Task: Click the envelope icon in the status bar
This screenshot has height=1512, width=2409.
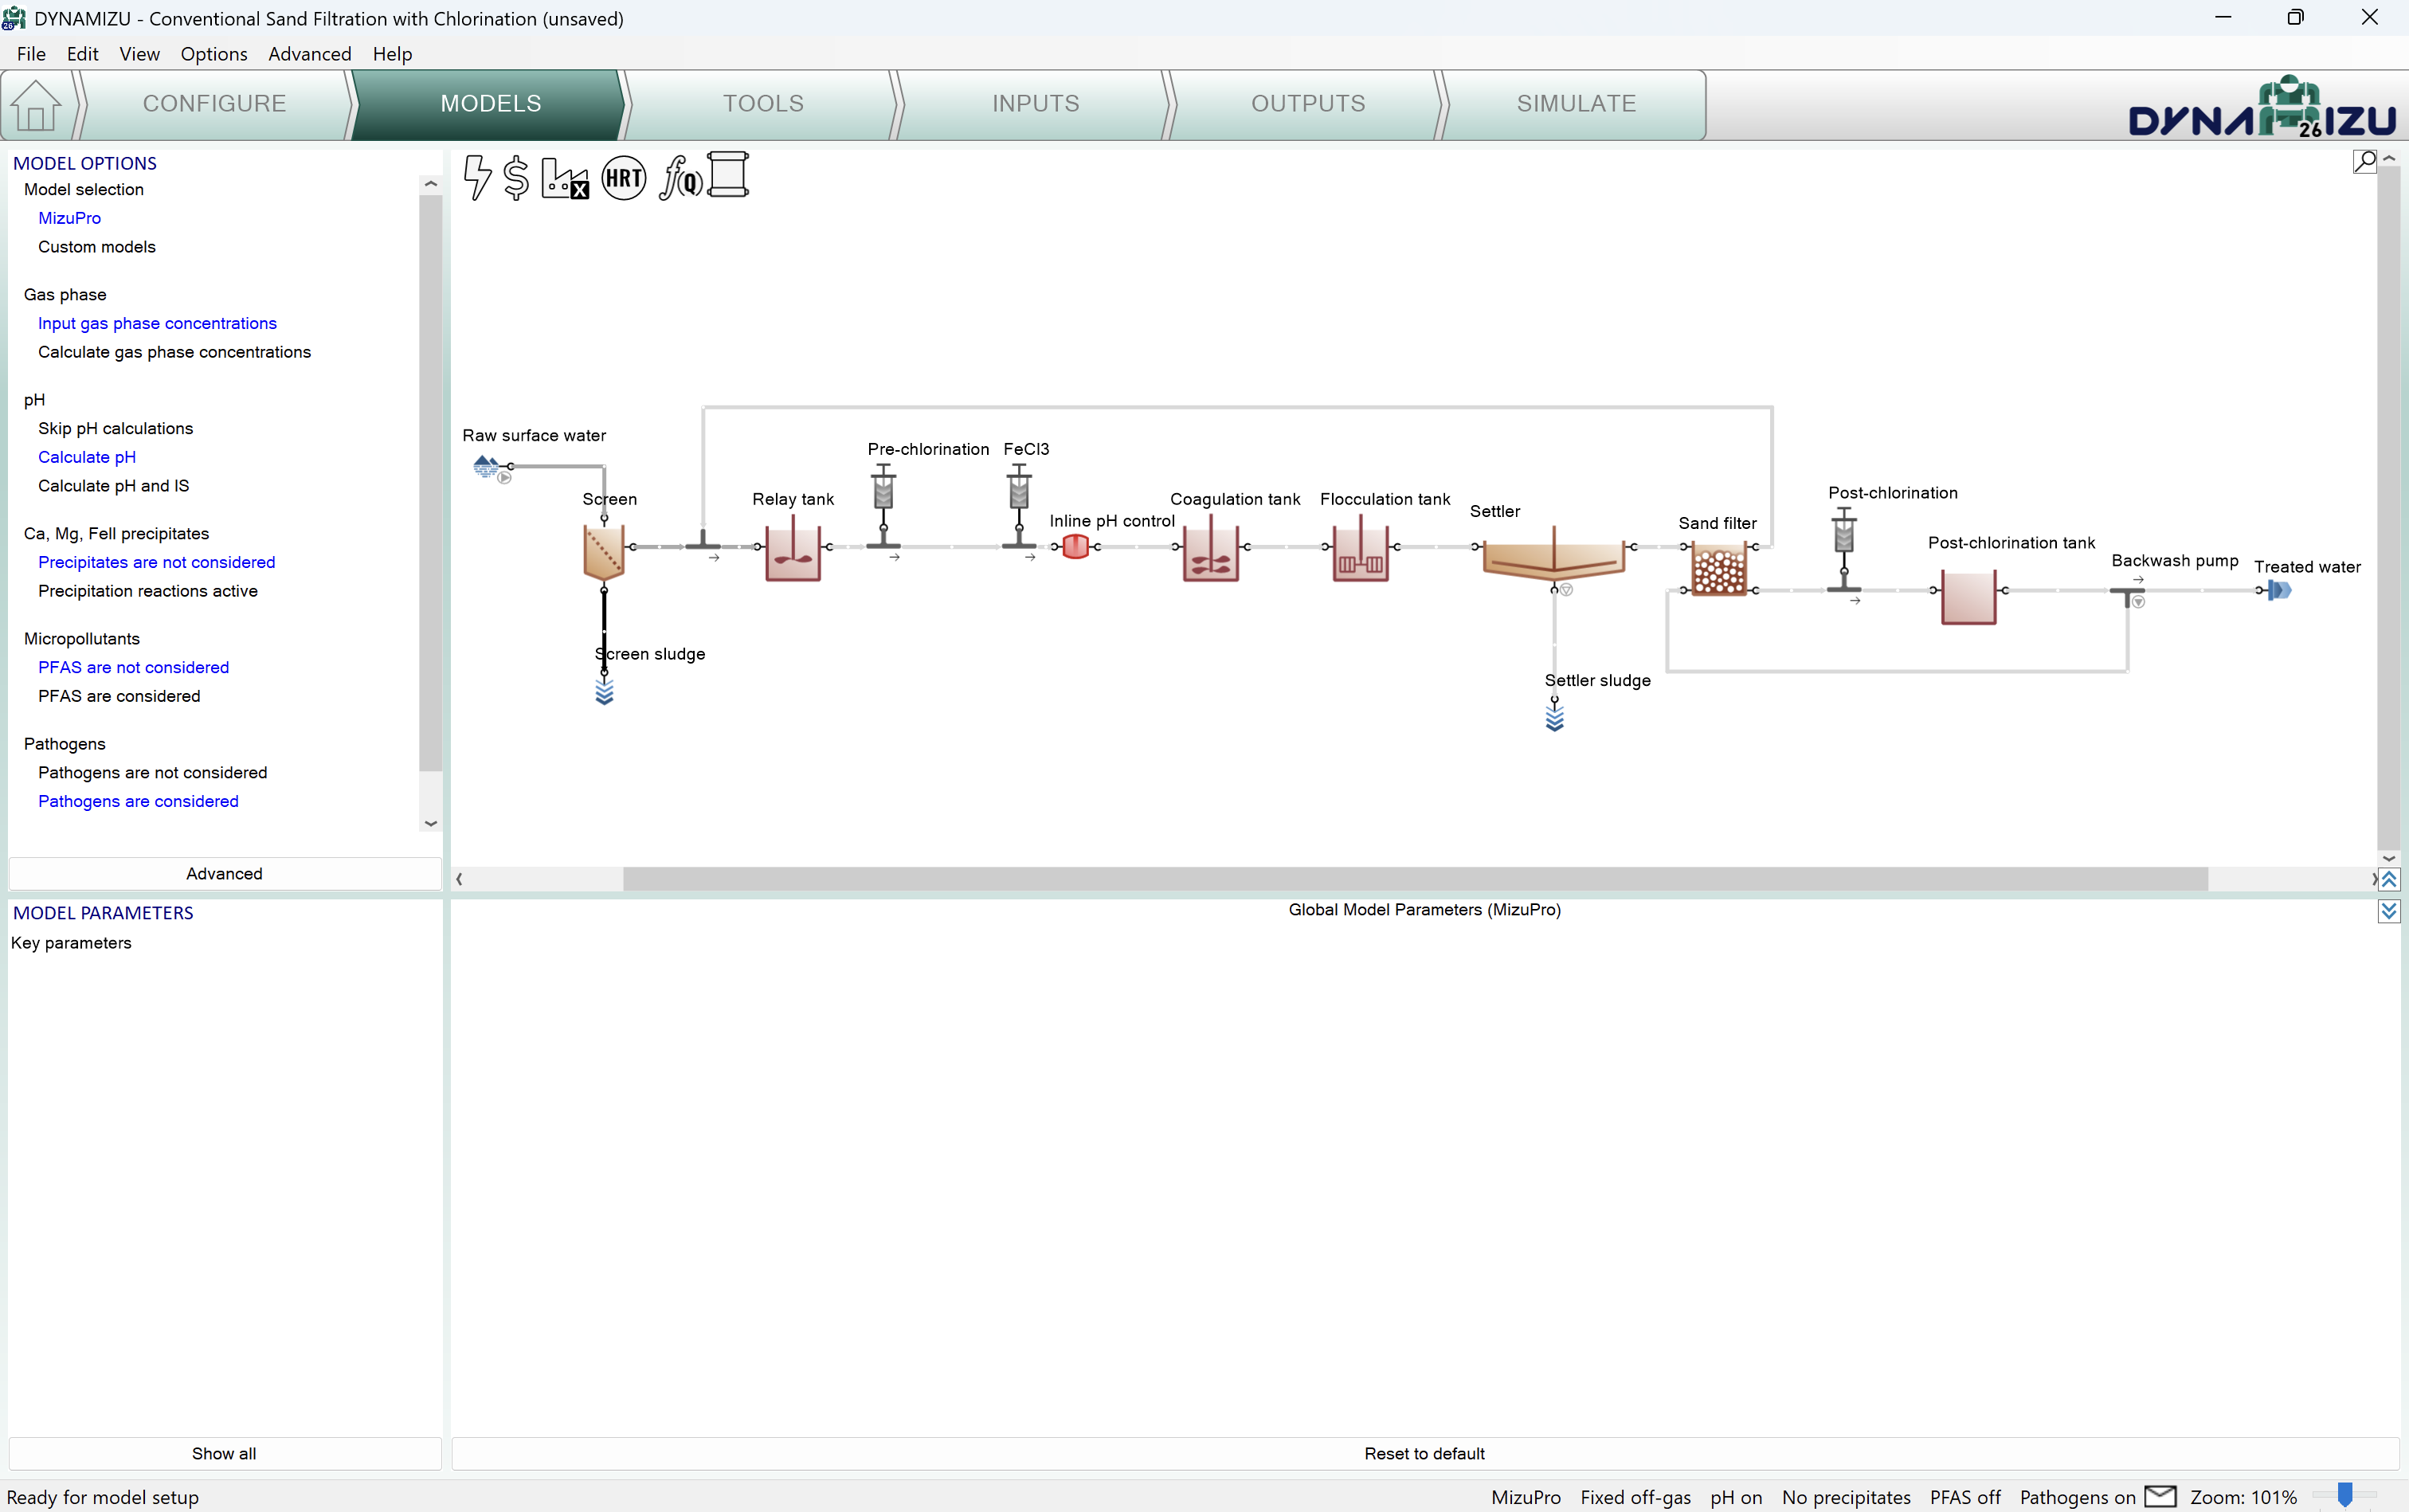Action: click(x=2161, y=1496)
